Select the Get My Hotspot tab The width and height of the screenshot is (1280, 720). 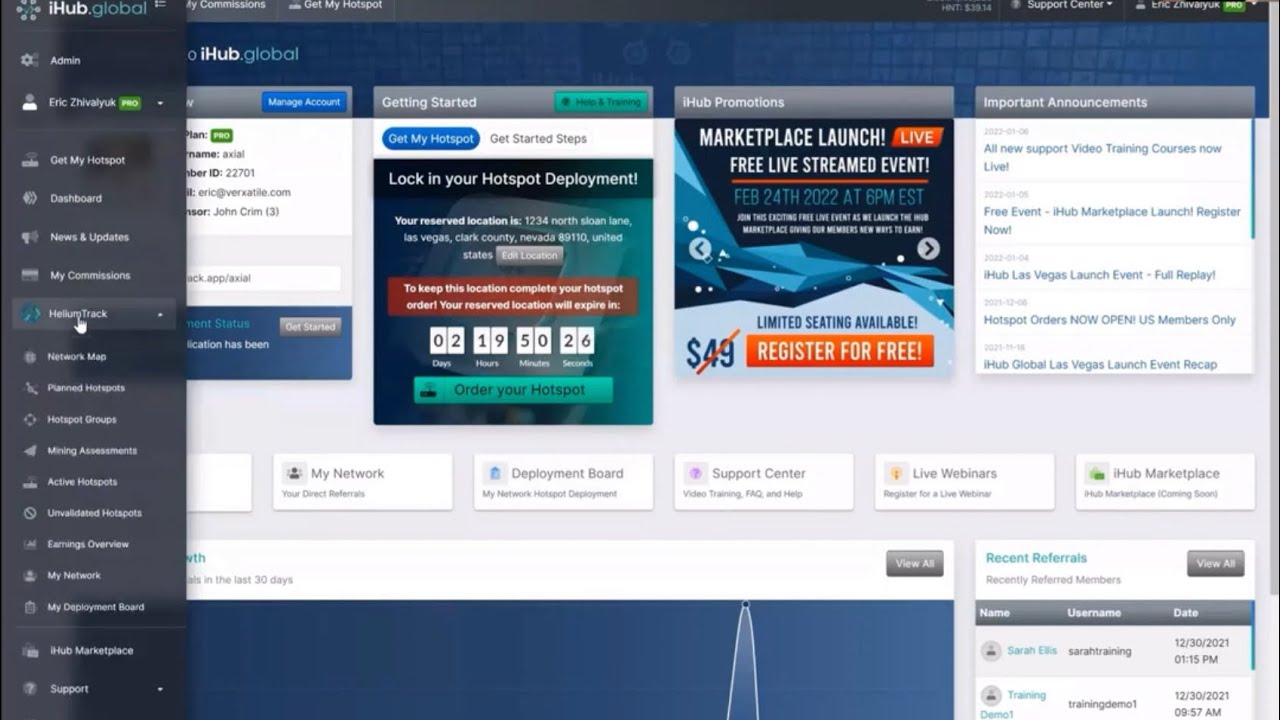click(431, 139)
